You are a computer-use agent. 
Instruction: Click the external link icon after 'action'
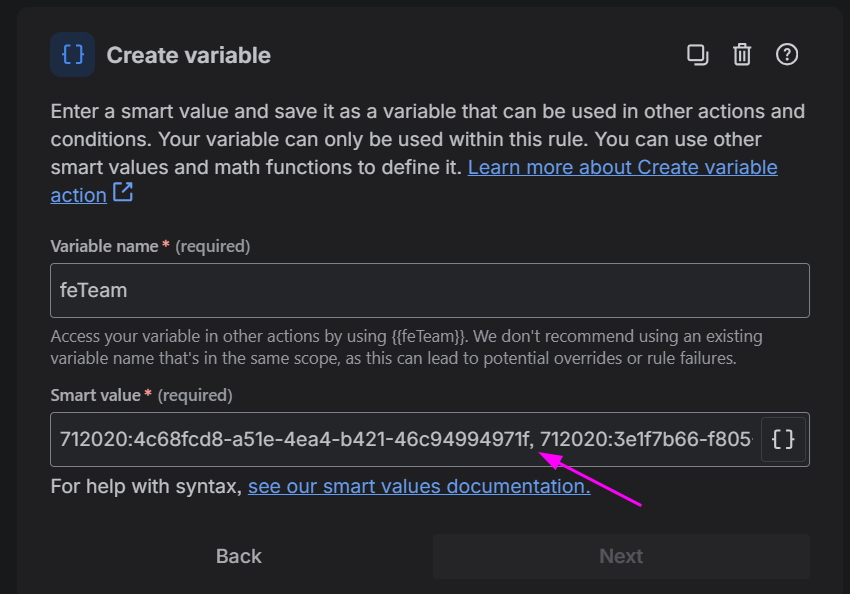click(123, 193)
